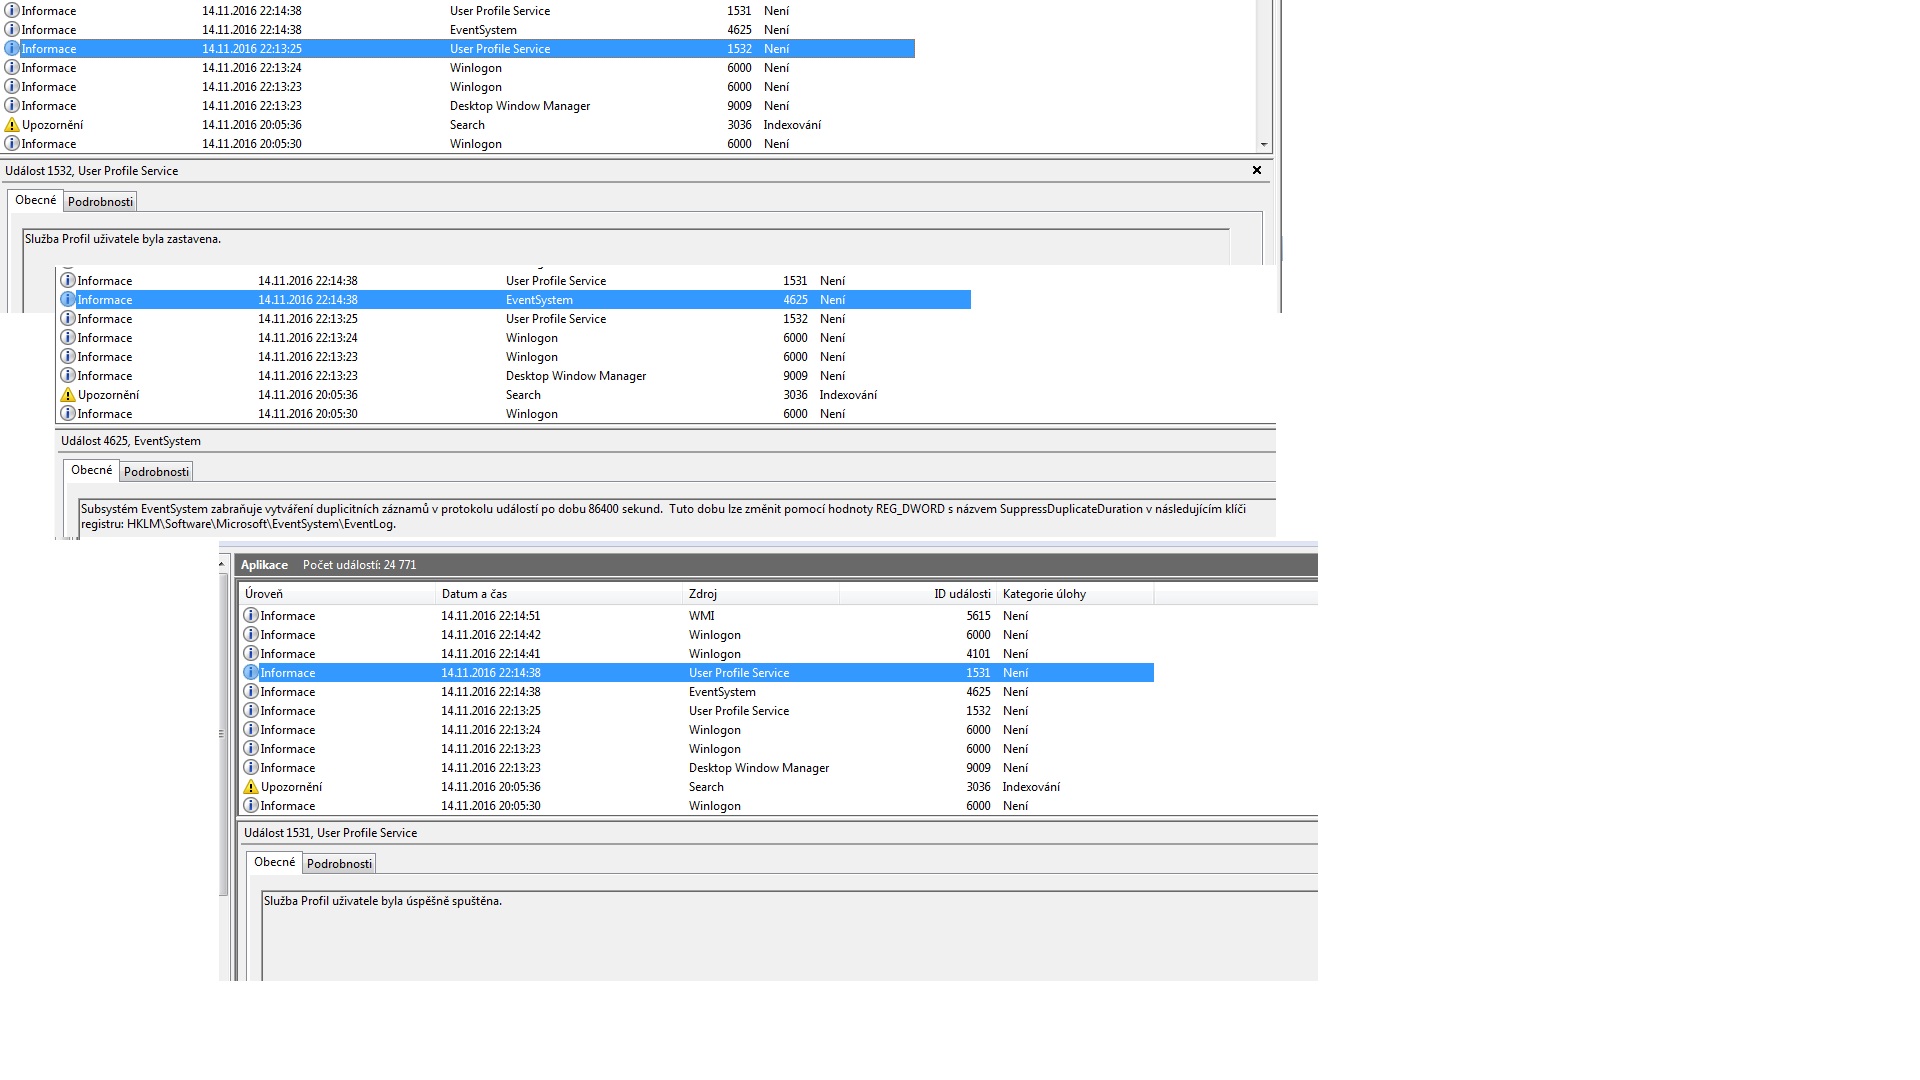Select Obecné tab under Událost 1531
This screenshot has height=1080, width=1920.
point(274,862)
